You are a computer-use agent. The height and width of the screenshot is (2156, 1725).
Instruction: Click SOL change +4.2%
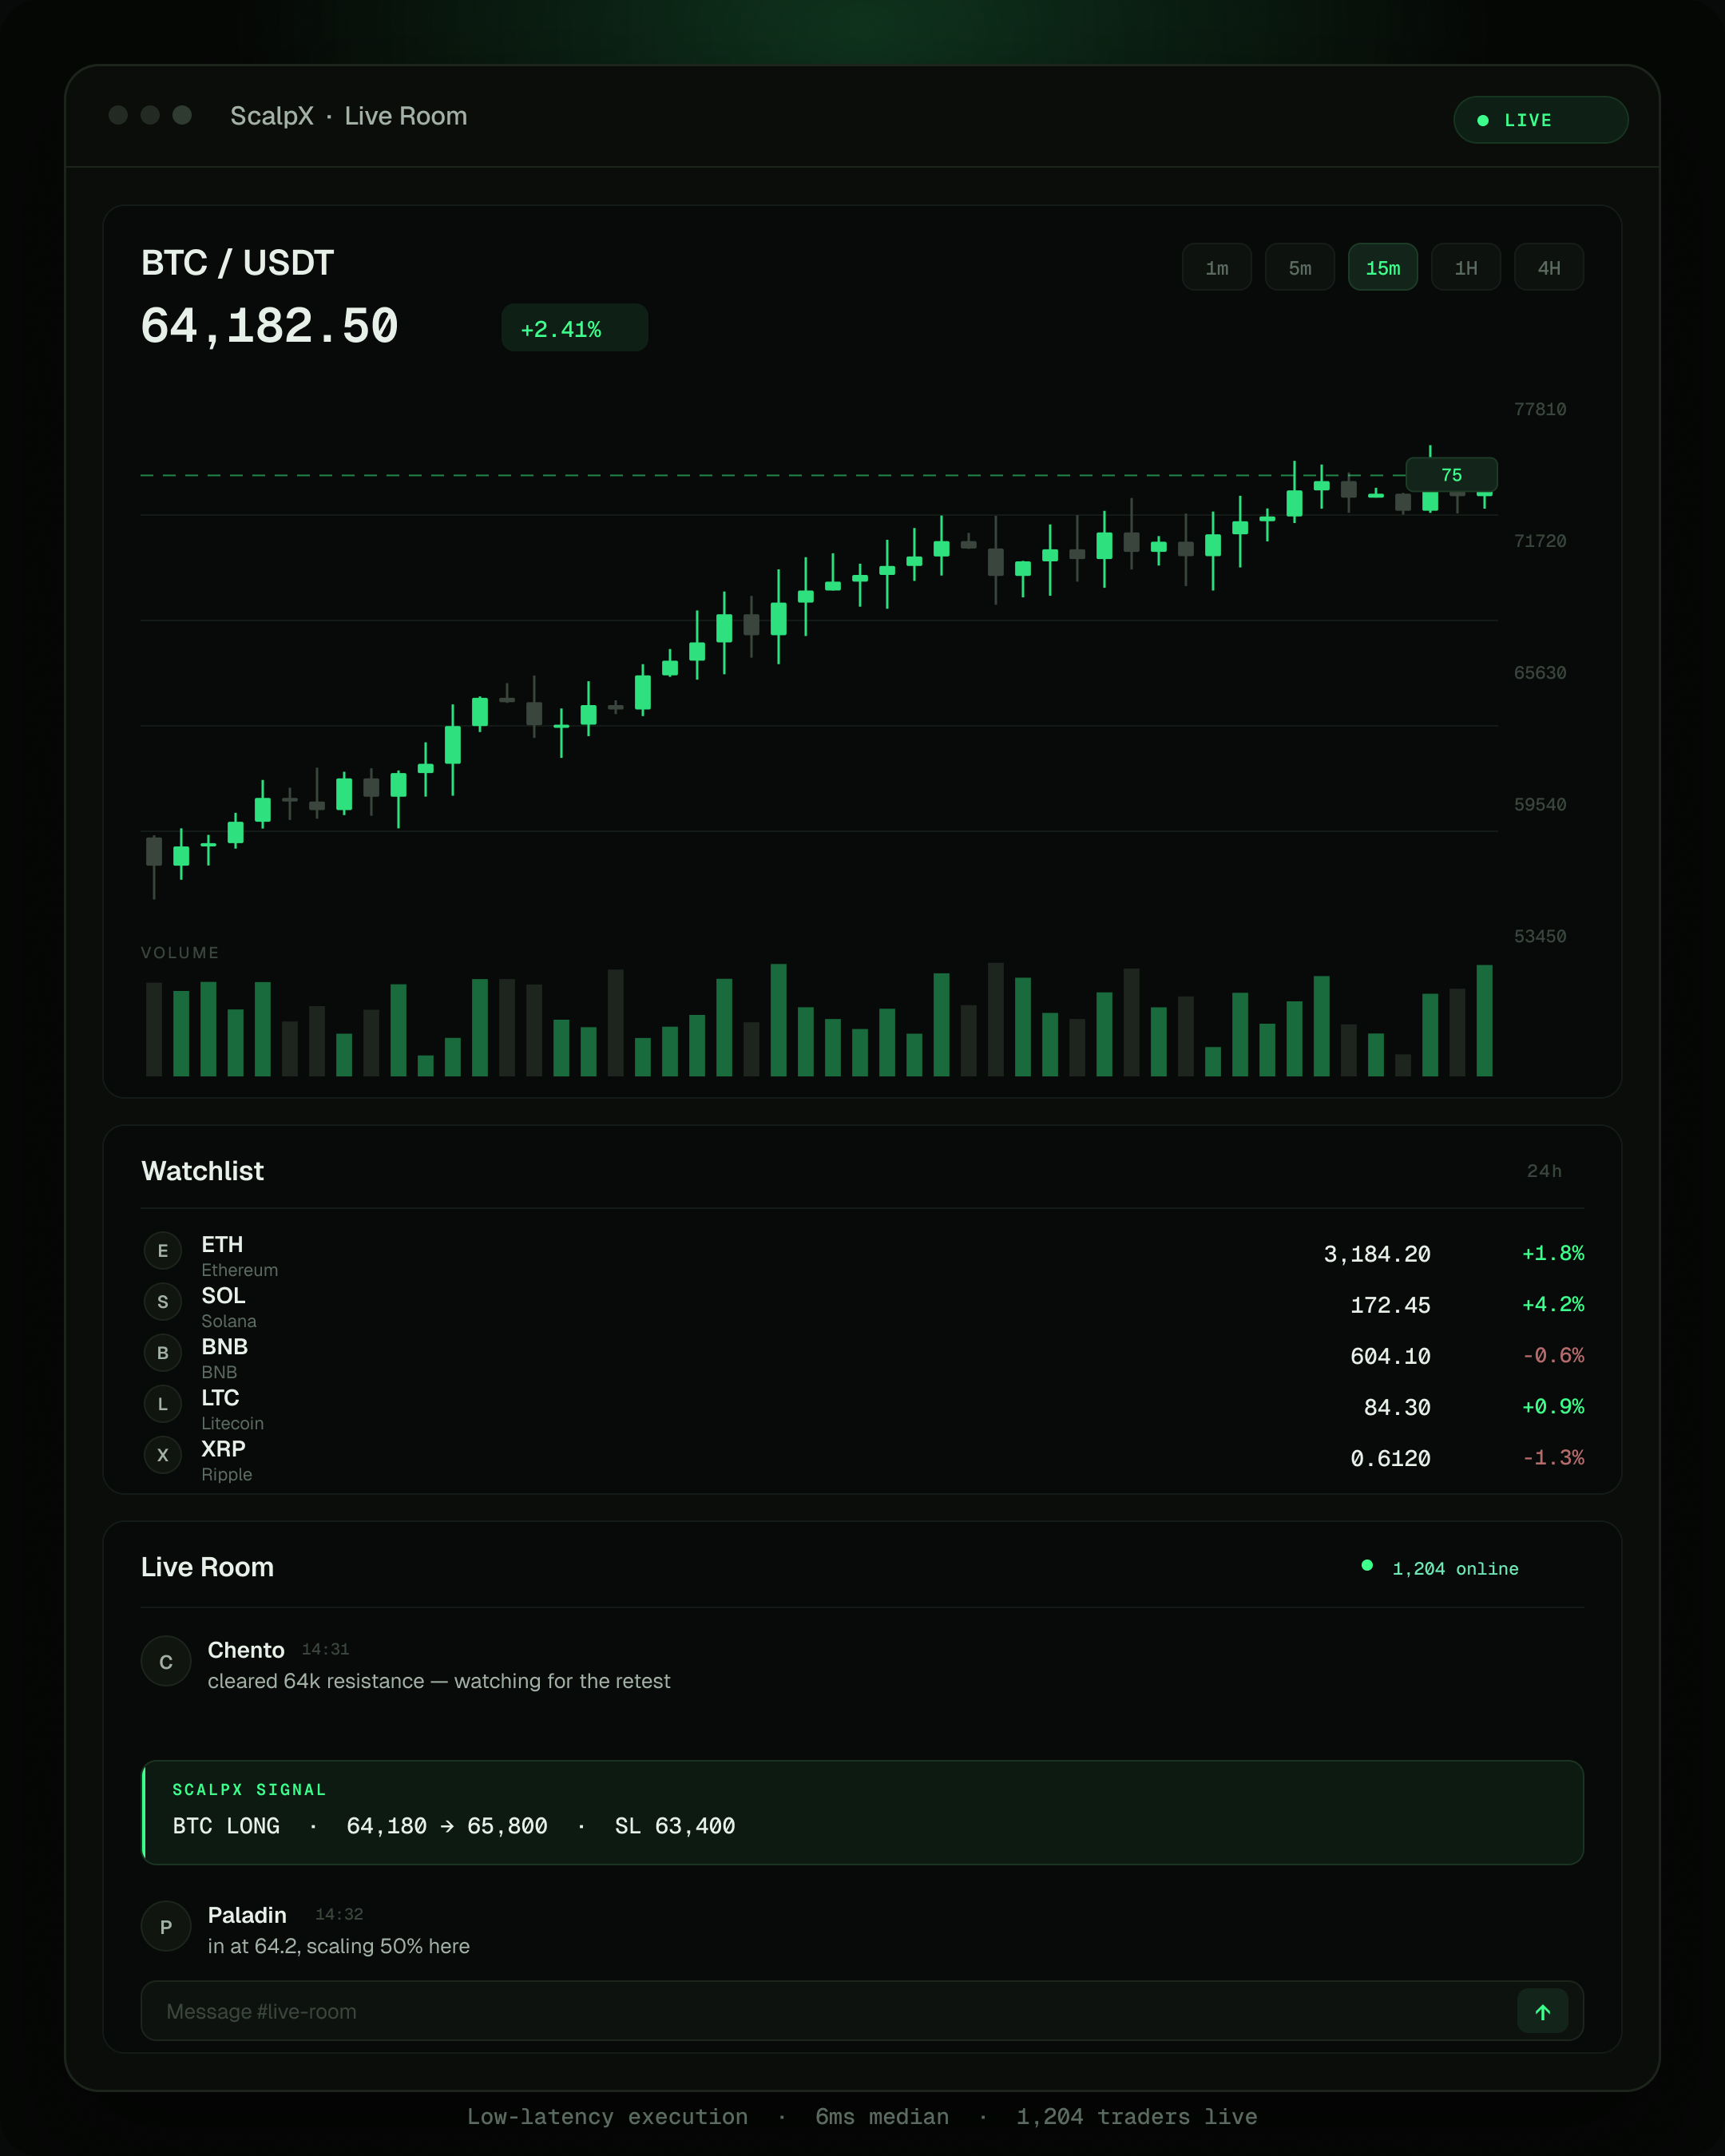[1553, 1304]
